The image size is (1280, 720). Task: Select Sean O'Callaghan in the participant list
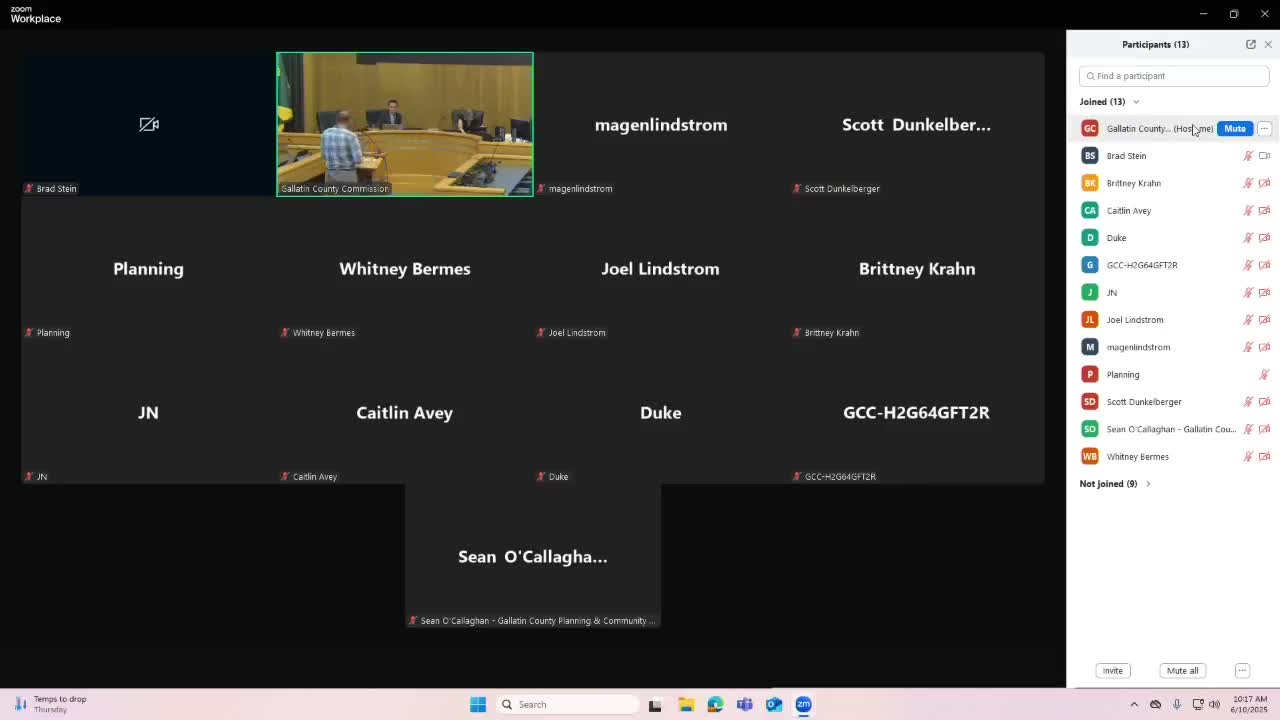click(1170, 429)
